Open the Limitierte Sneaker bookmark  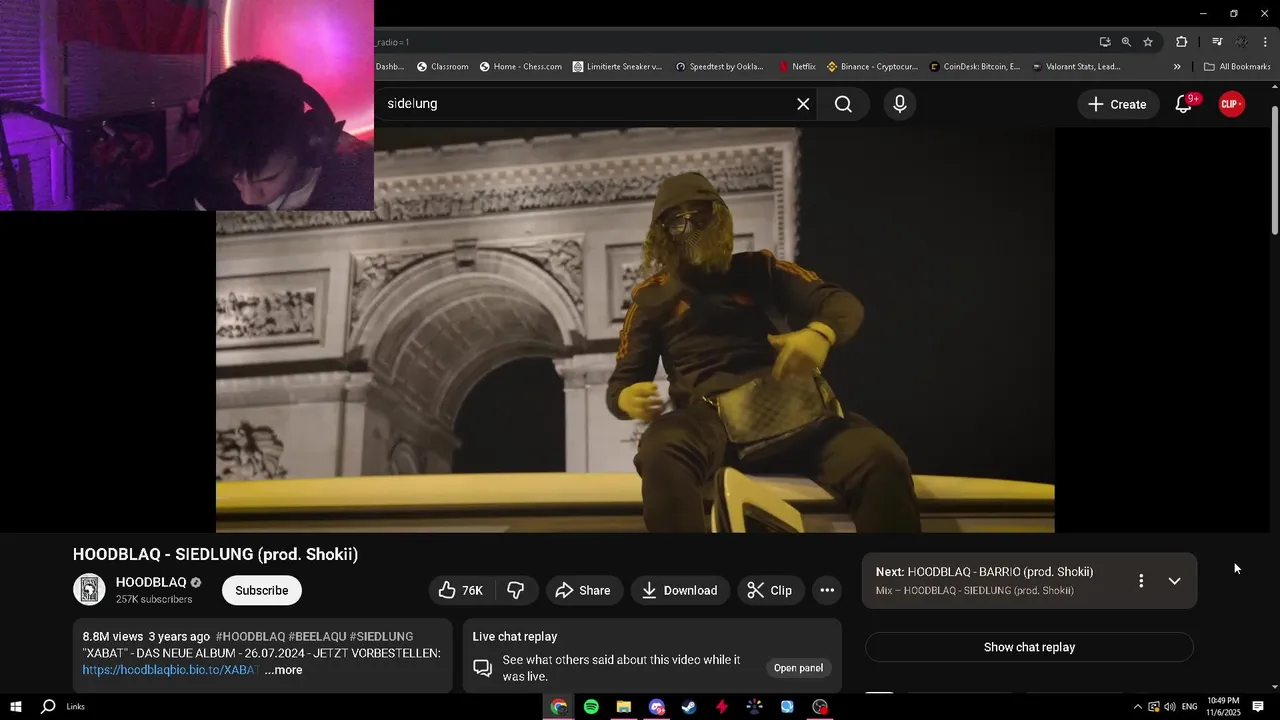tap(617, 67)
